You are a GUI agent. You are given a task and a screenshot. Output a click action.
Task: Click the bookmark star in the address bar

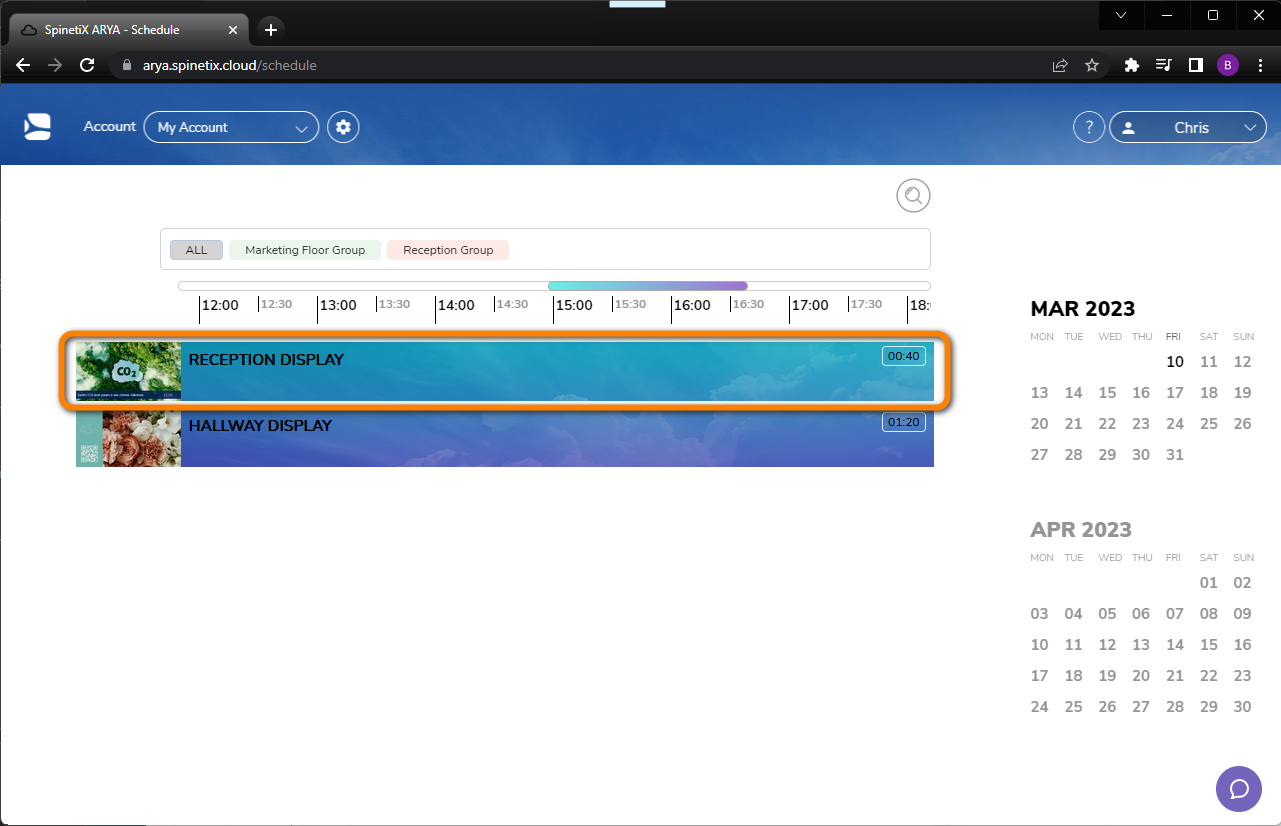coord(1092,64)
